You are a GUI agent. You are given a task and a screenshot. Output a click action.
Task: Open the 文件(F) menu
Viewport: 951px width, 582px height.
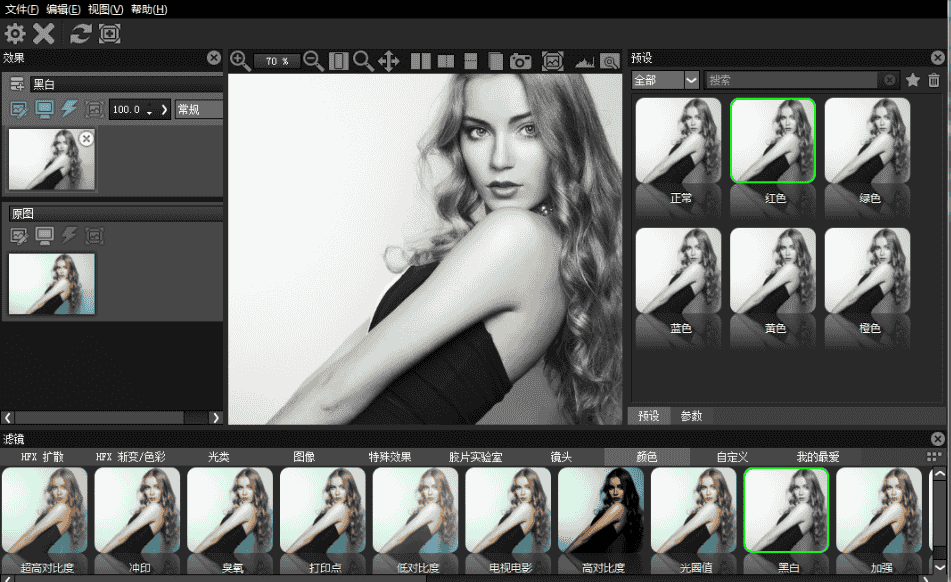pos(22,9)
